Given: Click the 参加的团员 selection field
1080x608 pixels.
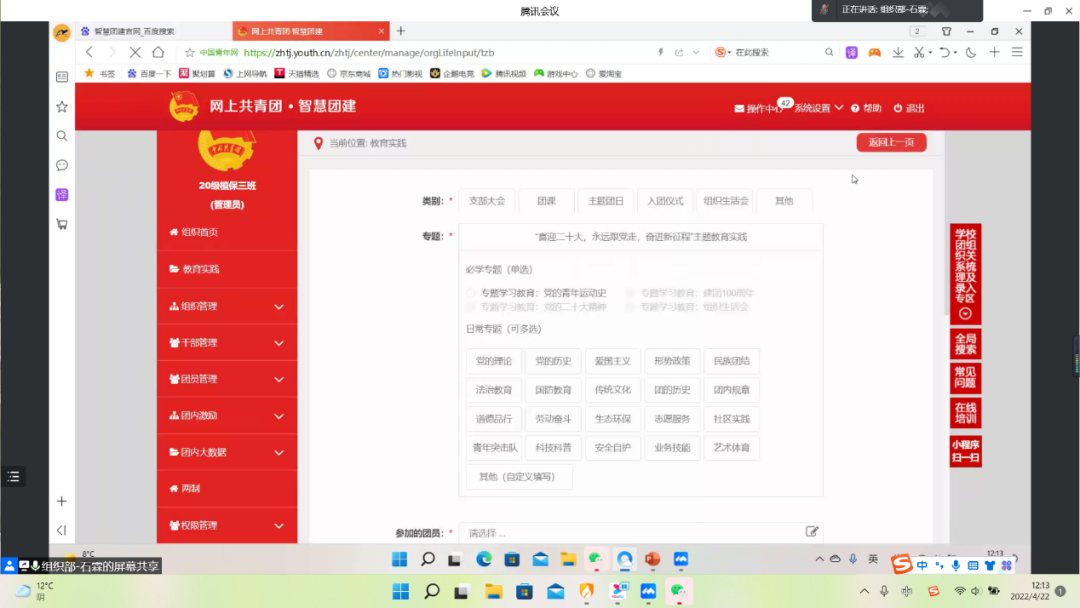Looking at the screenshot, I should (x=630, y=533).
